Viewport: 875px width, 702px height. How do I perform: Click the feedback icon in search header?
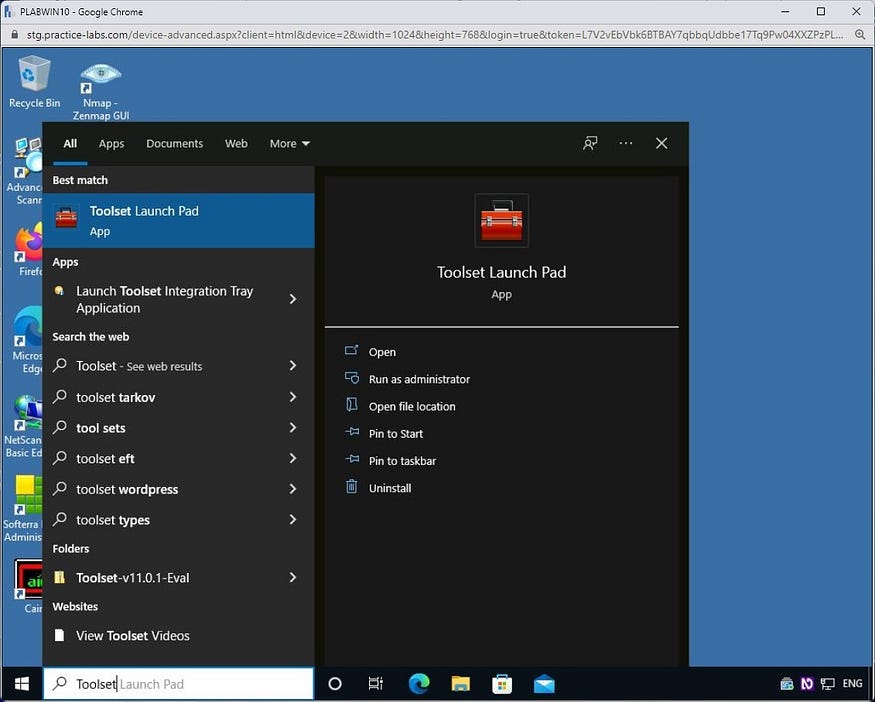point(590,143)
